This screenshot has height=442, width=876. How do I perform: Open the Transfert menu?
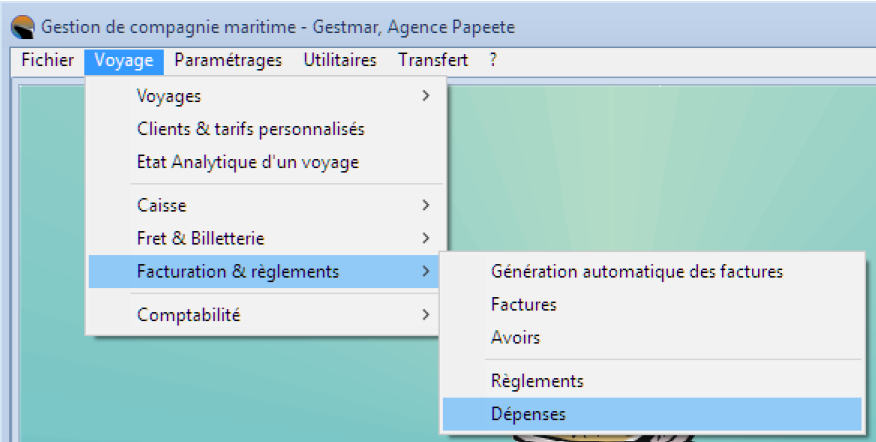click(432, 60)
